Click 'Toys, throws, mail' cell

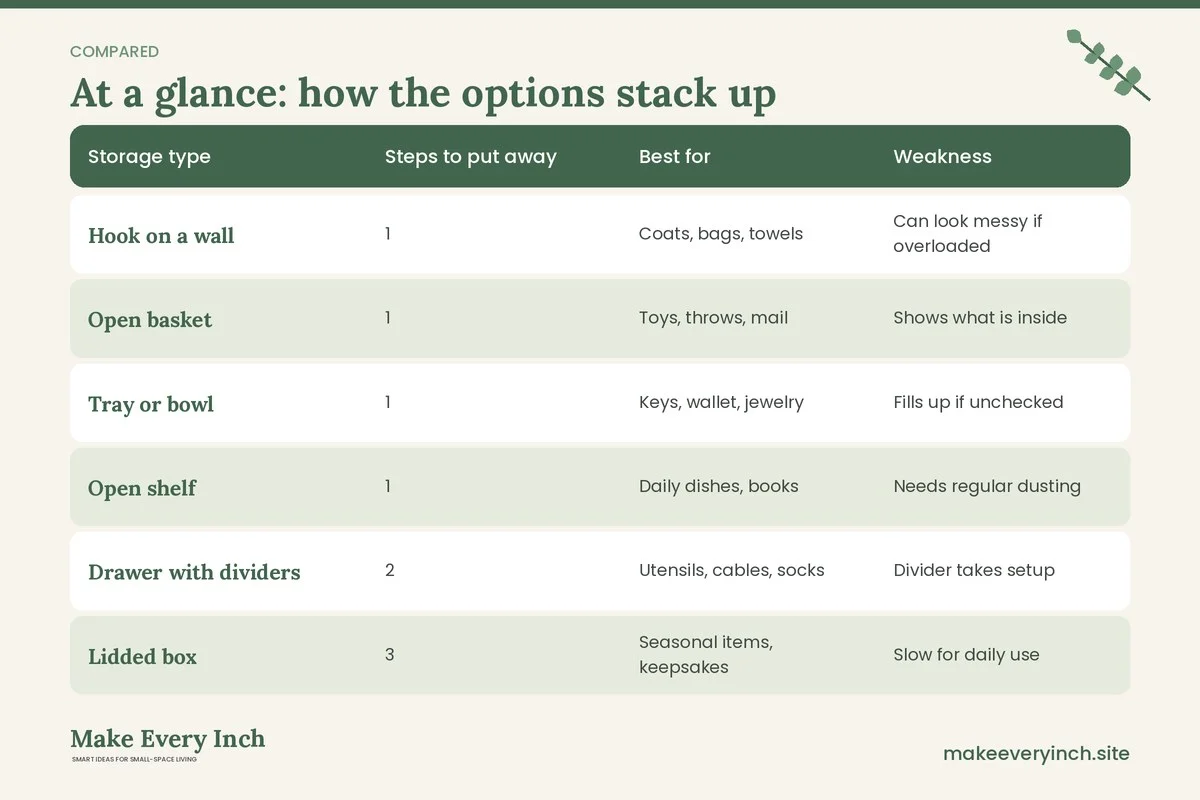click(713, 318)
